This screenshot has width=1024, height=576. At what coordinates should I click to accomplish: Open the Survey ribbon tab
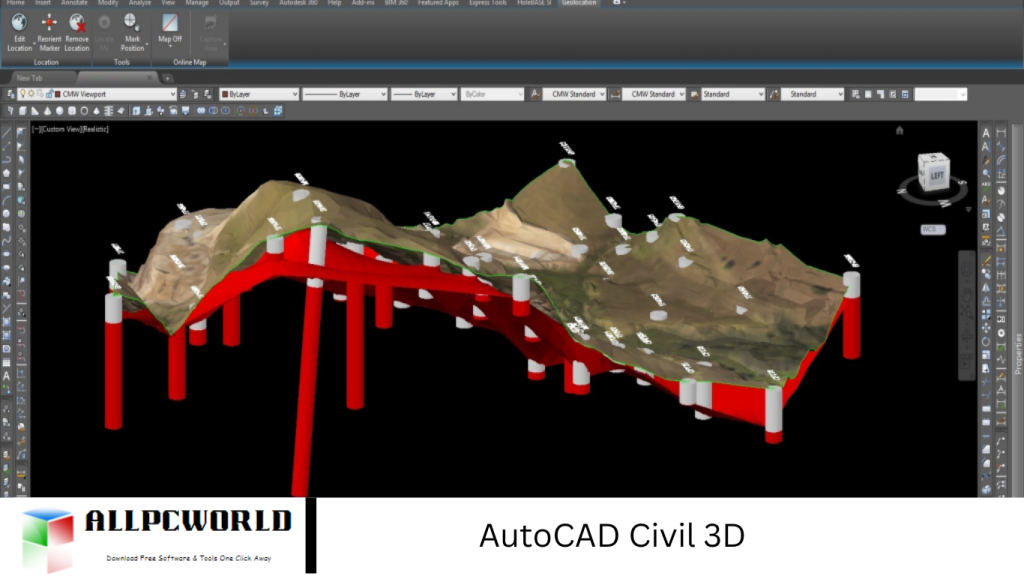click(259, 3)
